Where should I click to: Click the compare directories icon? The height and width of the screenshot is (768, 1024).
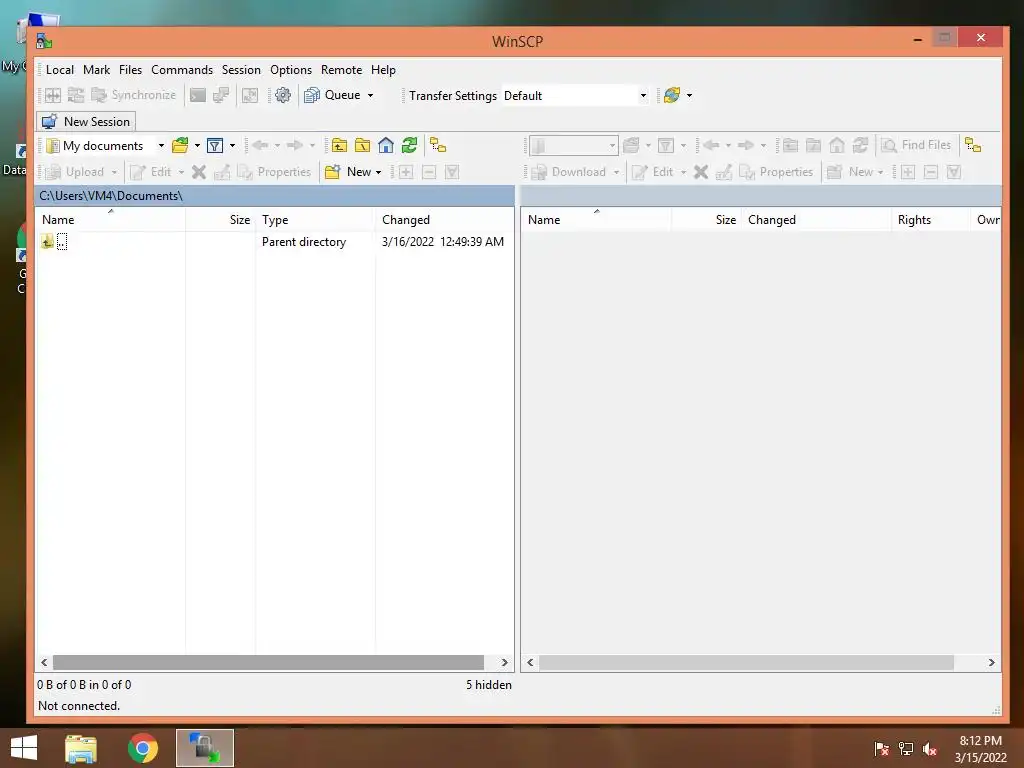[53, 95]
